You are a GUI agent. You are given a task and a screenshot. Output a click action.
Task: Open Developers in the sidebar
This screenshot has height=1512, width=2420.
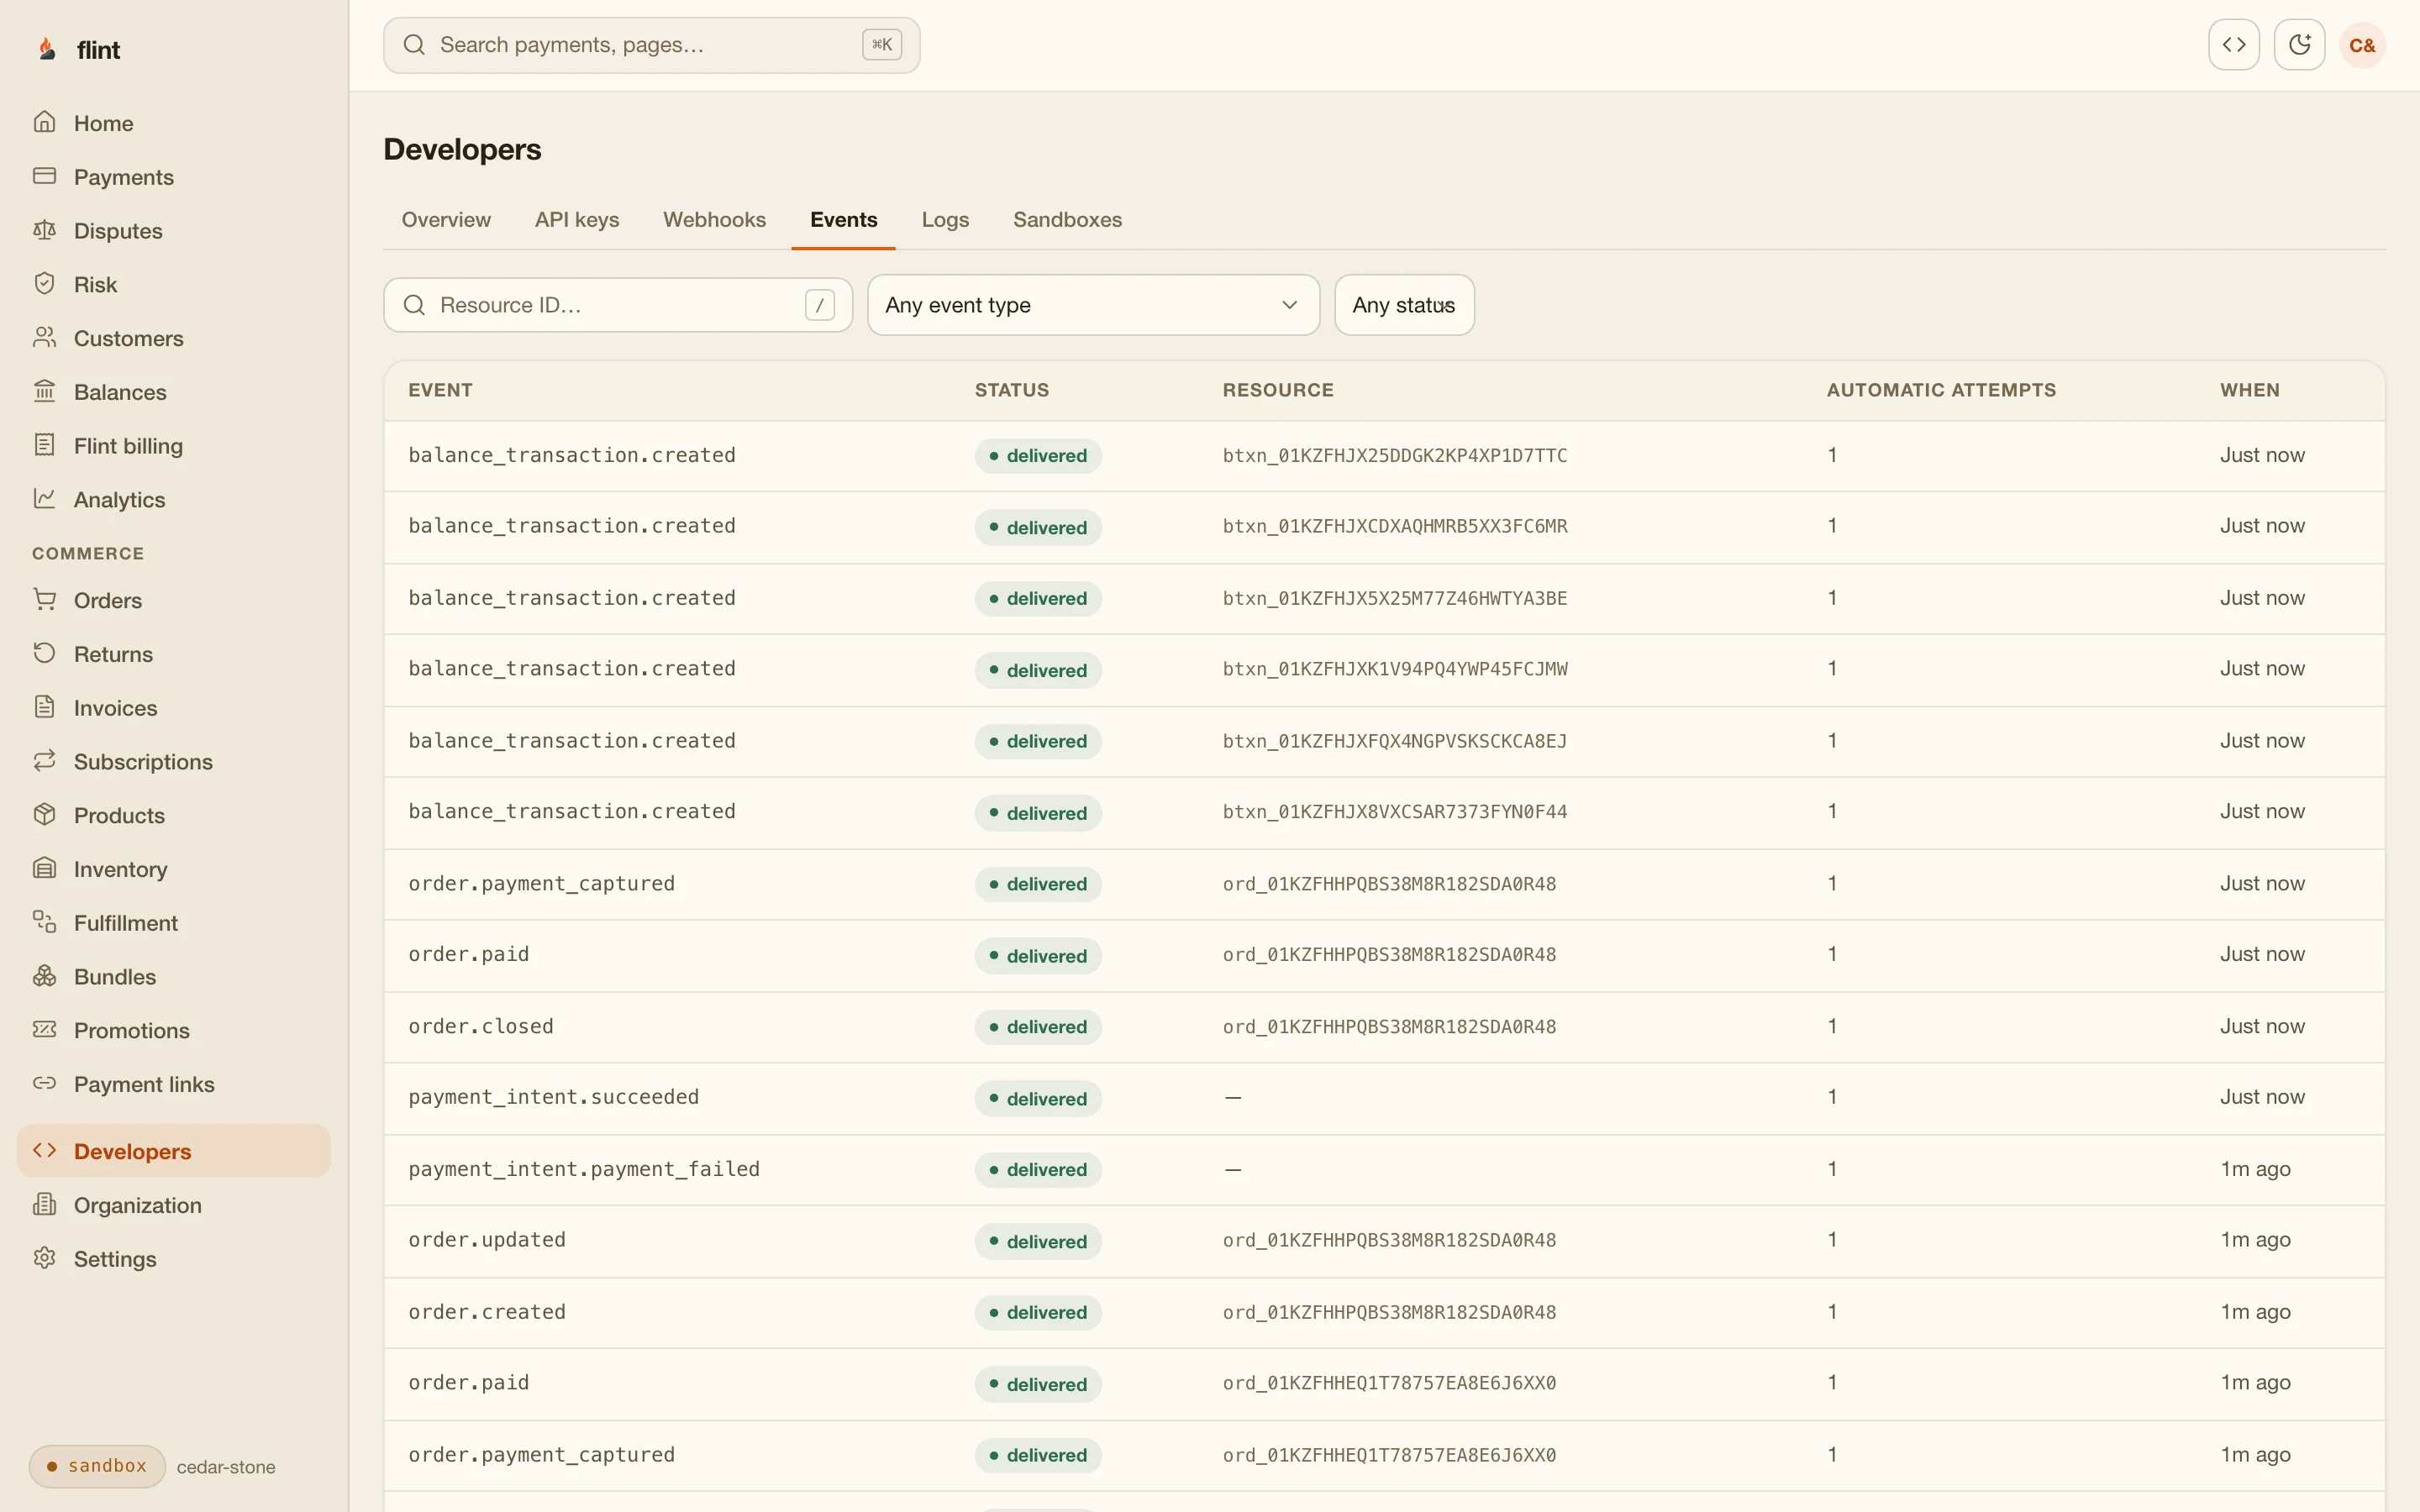click(x=174, y=1151)
